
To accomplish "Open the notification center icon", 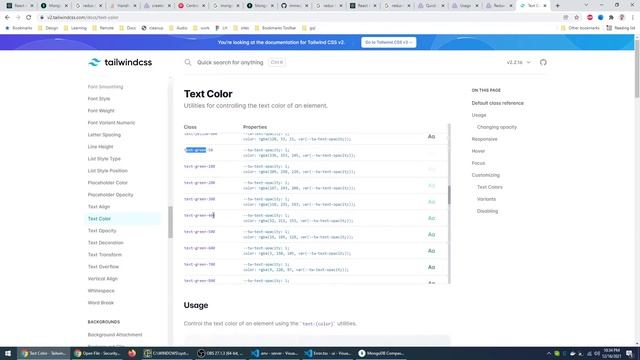I will coord(629,353).
